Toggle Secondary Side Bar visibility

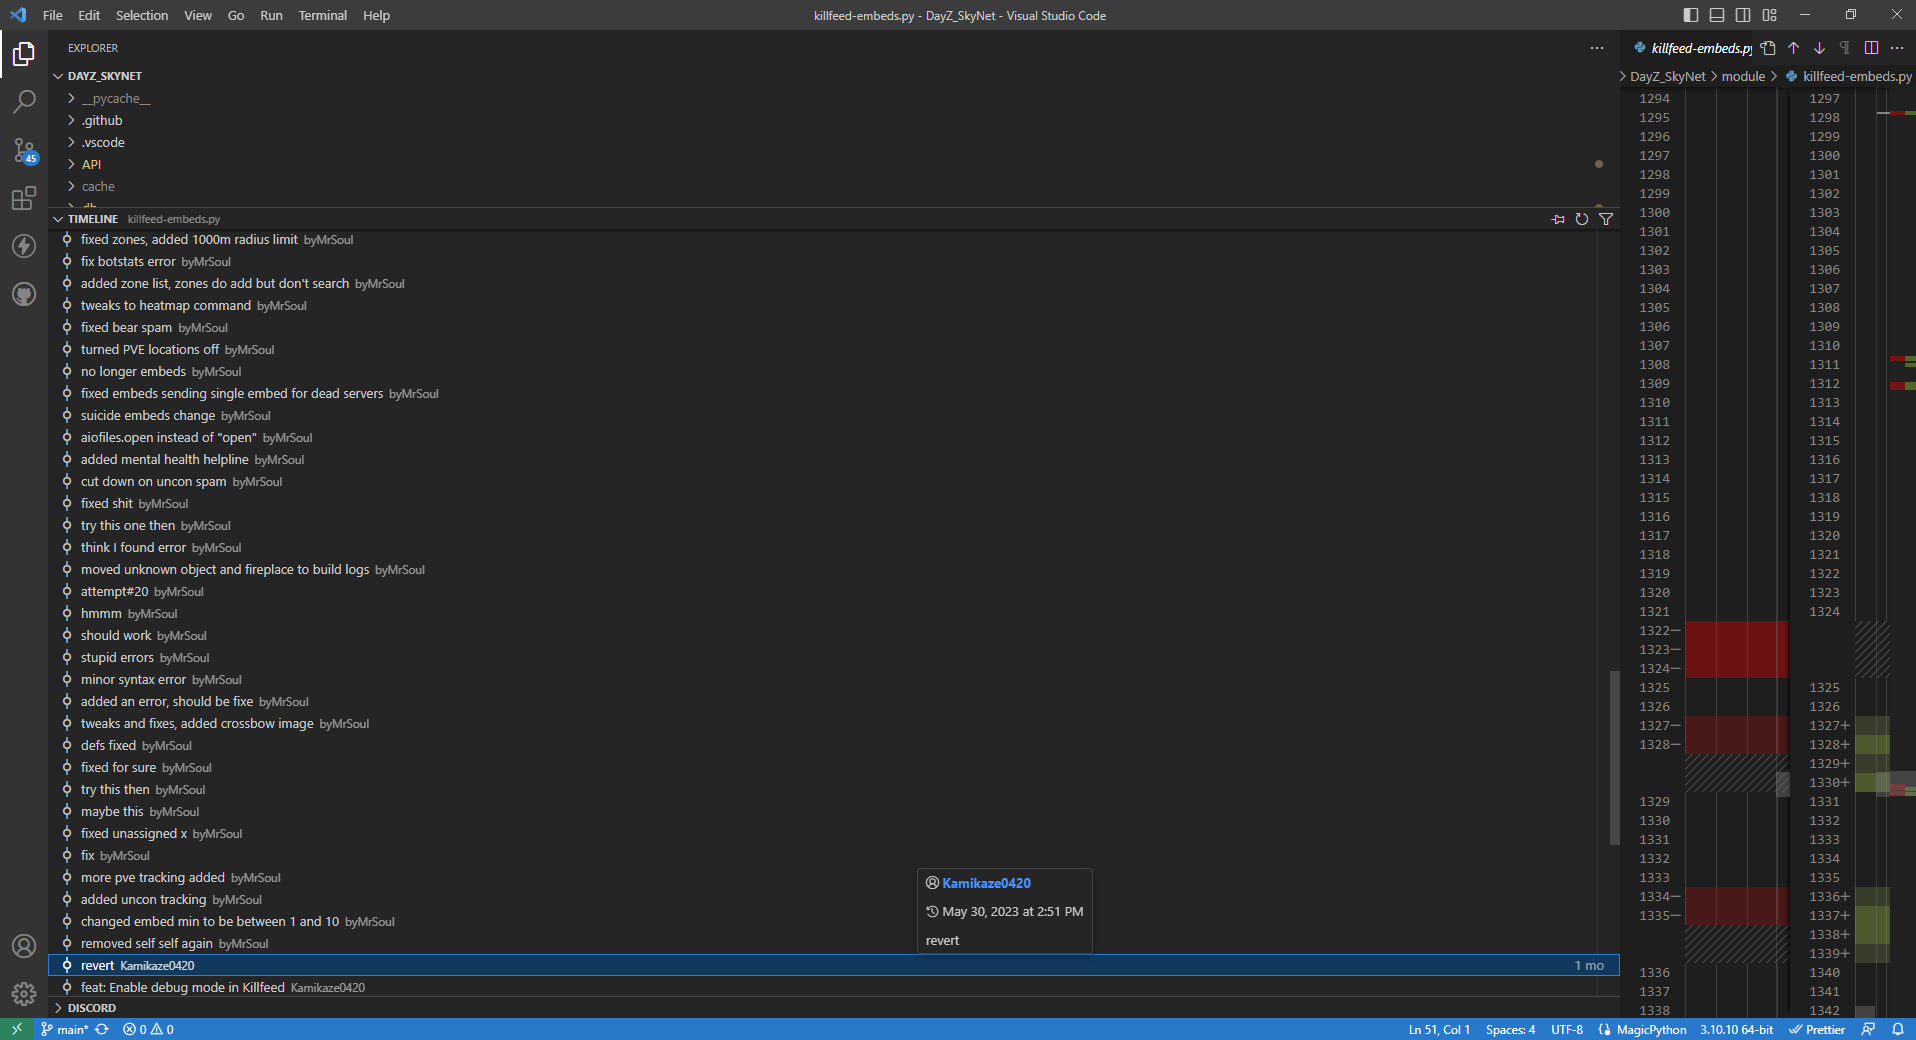(x=1743, y=15)
